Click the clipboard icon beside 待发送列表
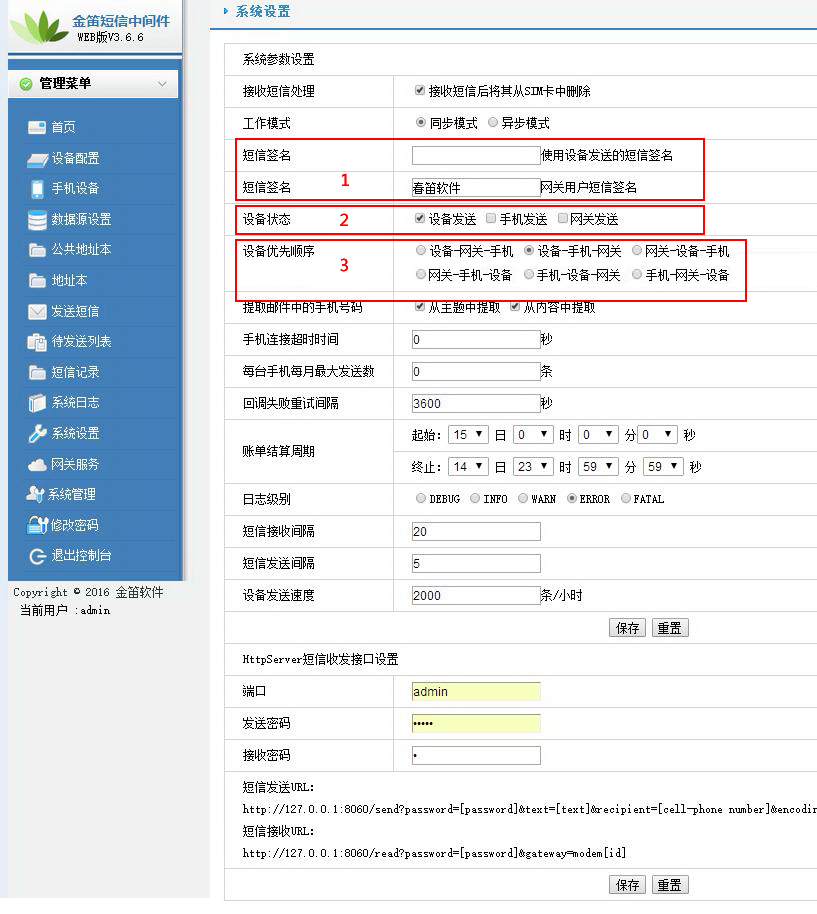This screenshot has height=914, width=817. (x=37, y=342)
